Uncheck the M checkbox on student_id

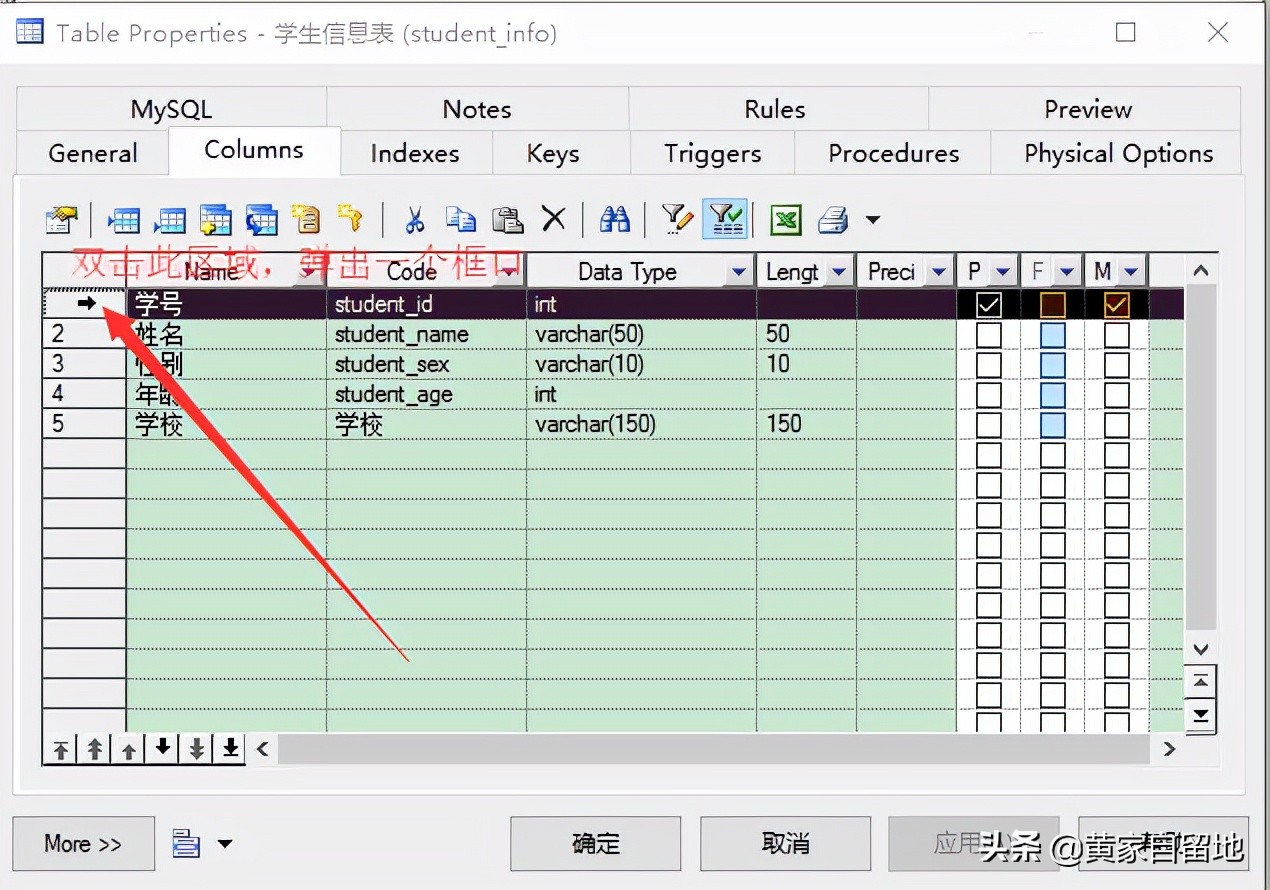tap(1115, 304)
